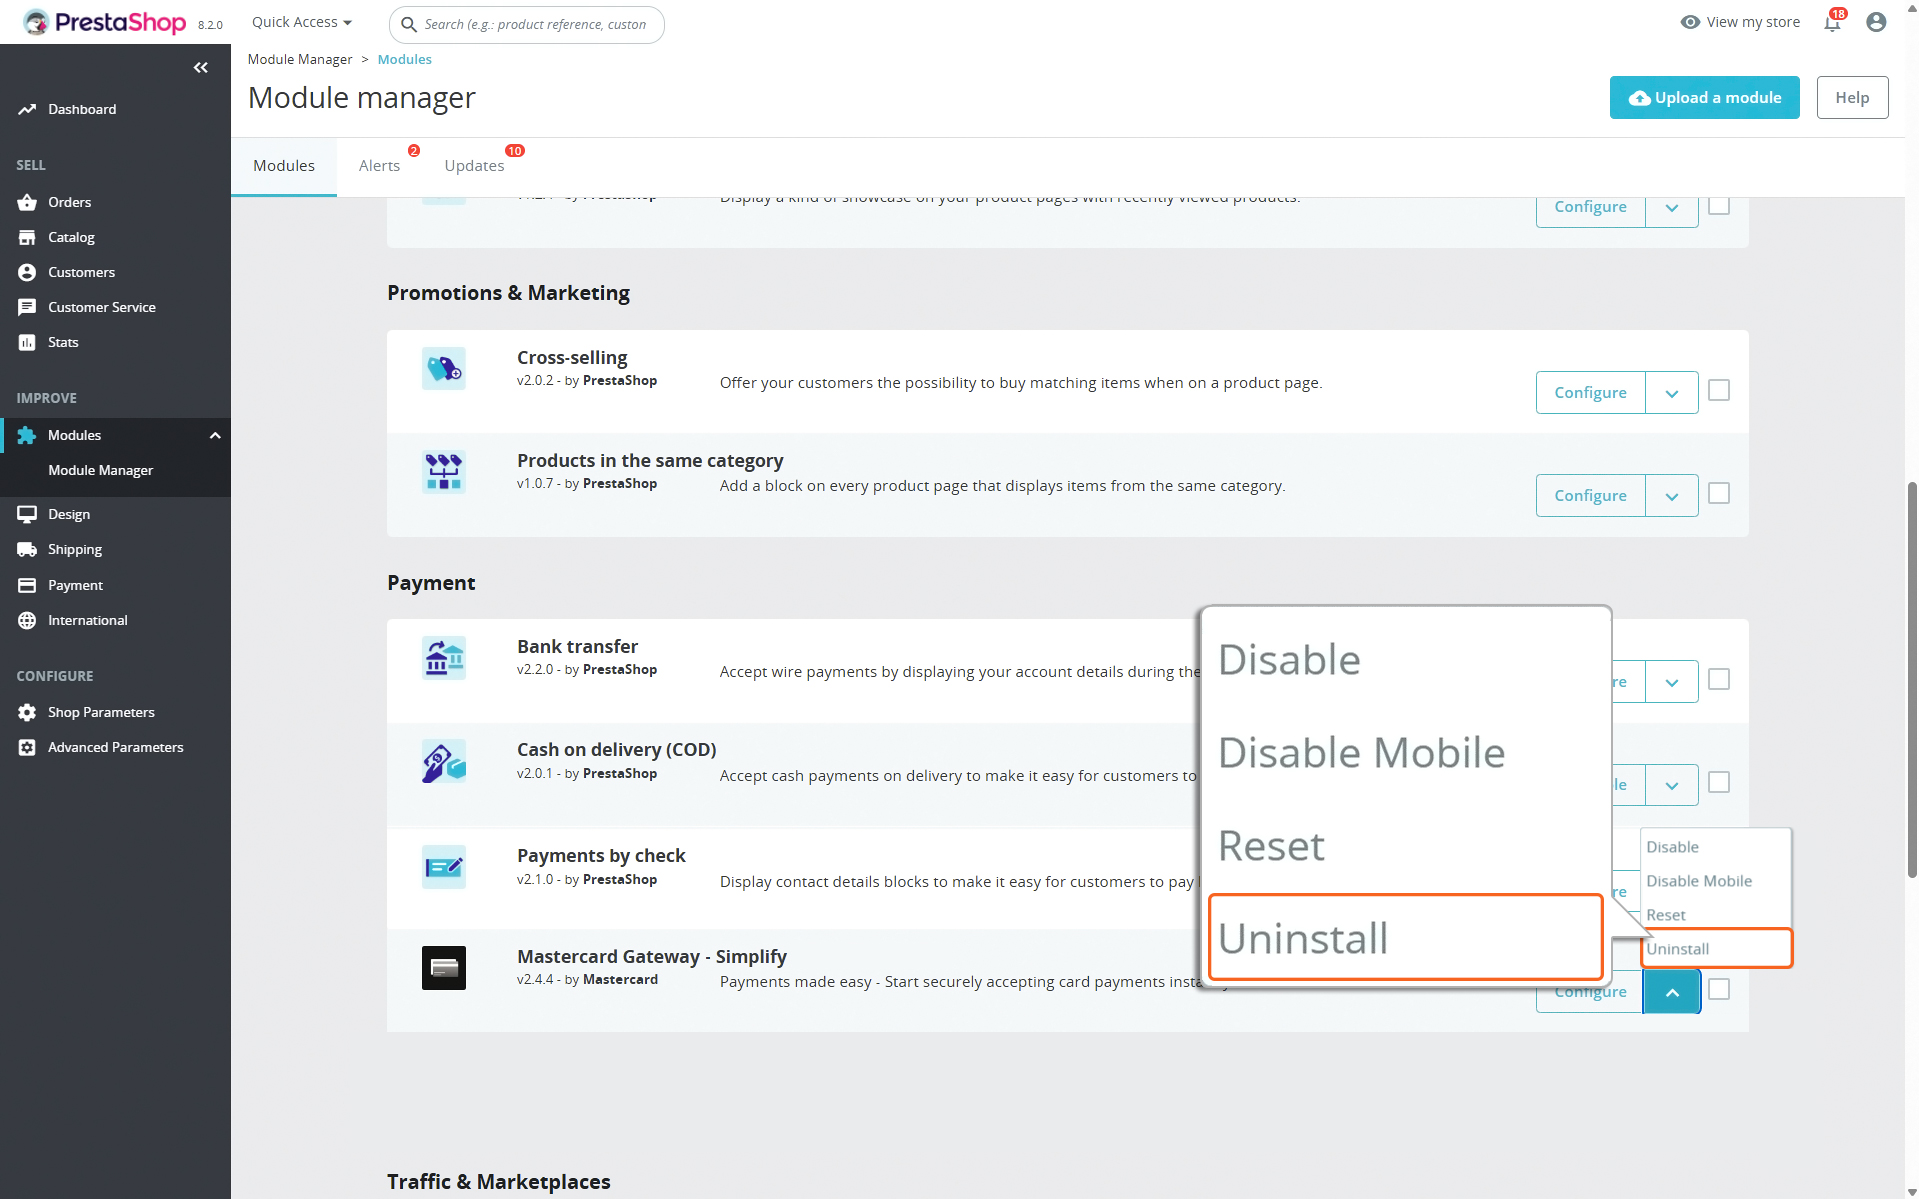Click the Bank transfer module title
Image resolution: width=1919 pixels, height=1199 pixels.
point(577,646)
